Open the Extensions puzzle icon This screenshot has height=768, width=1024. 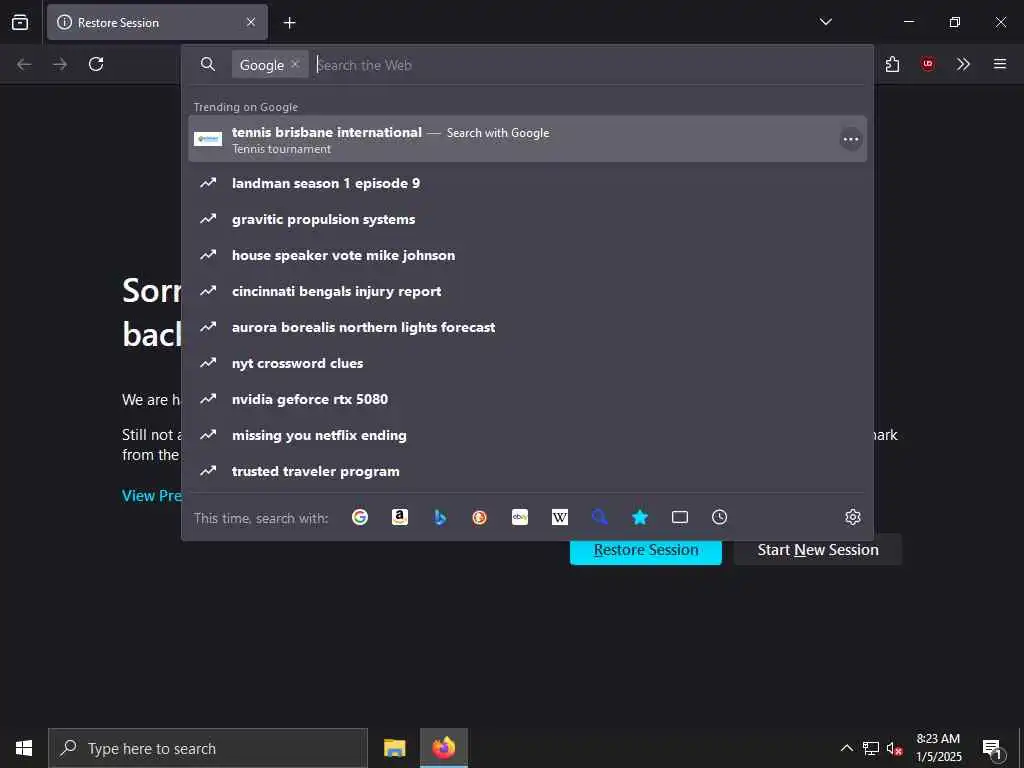coord(892,64)
